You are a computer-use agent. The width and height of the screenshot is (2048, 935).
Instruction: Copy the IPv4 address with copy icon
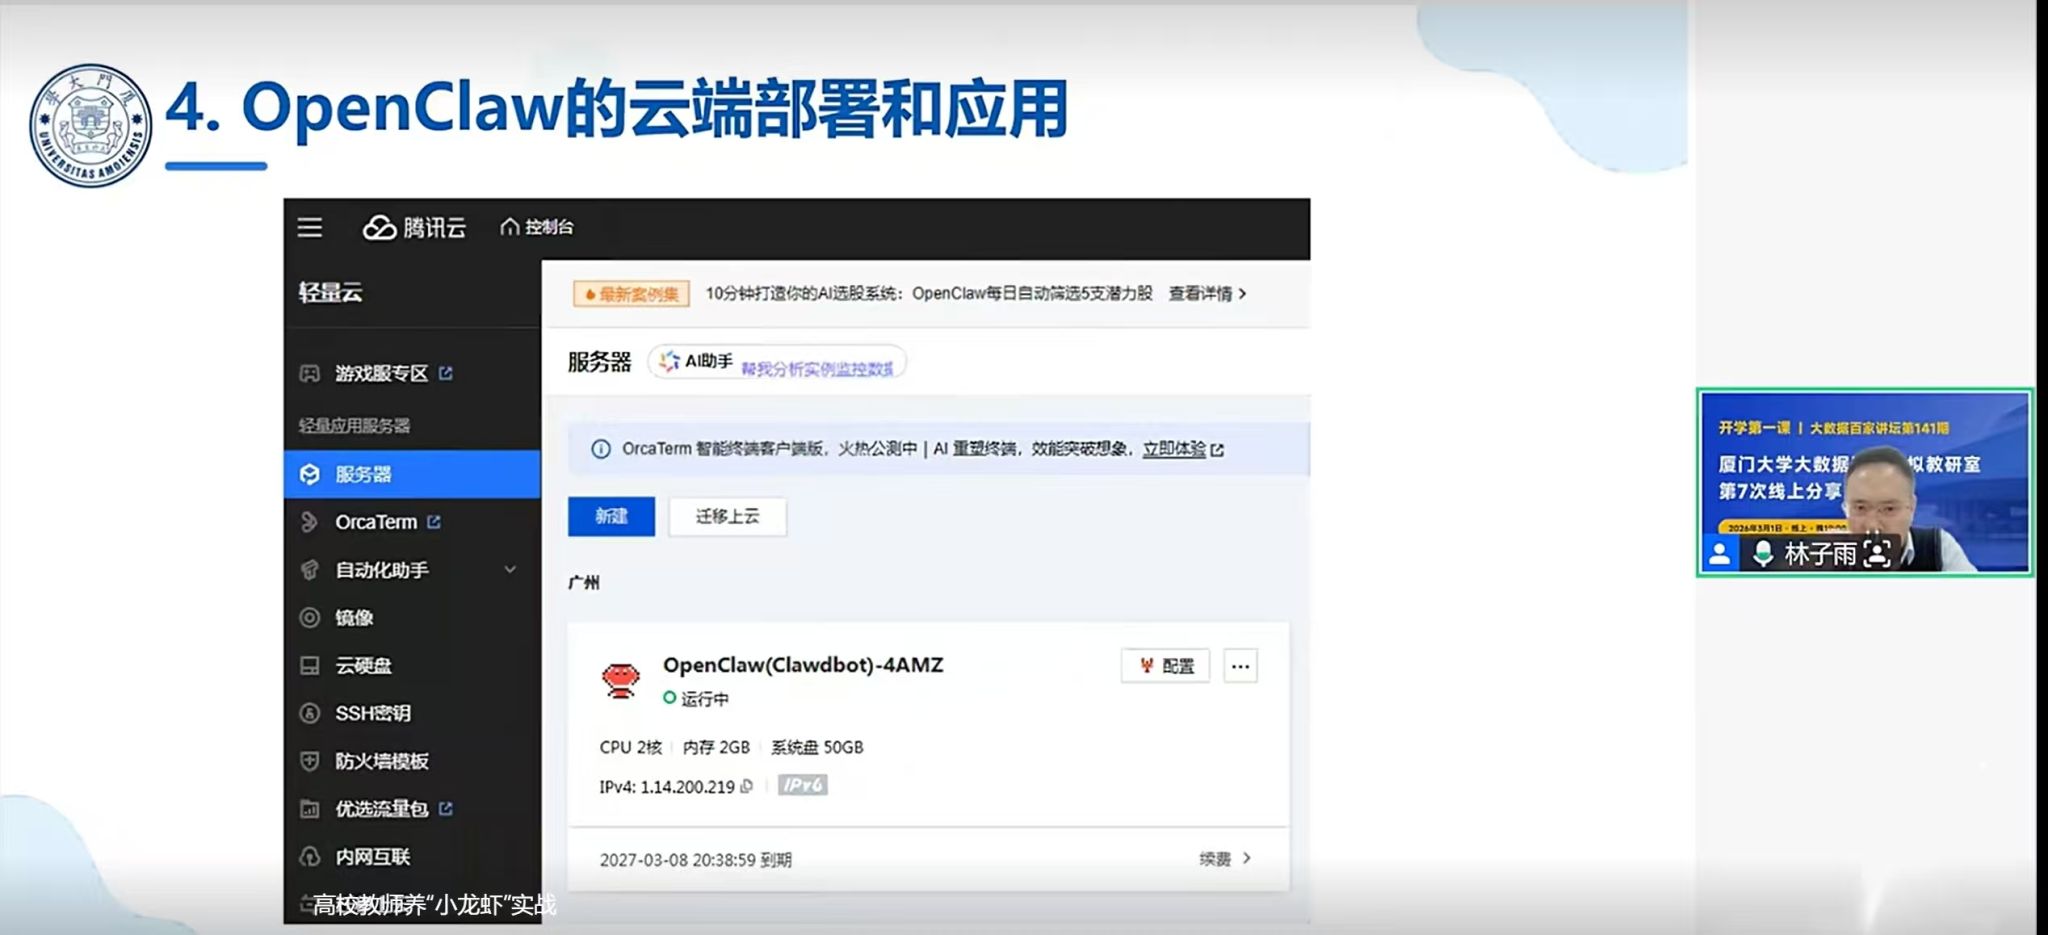746,787
